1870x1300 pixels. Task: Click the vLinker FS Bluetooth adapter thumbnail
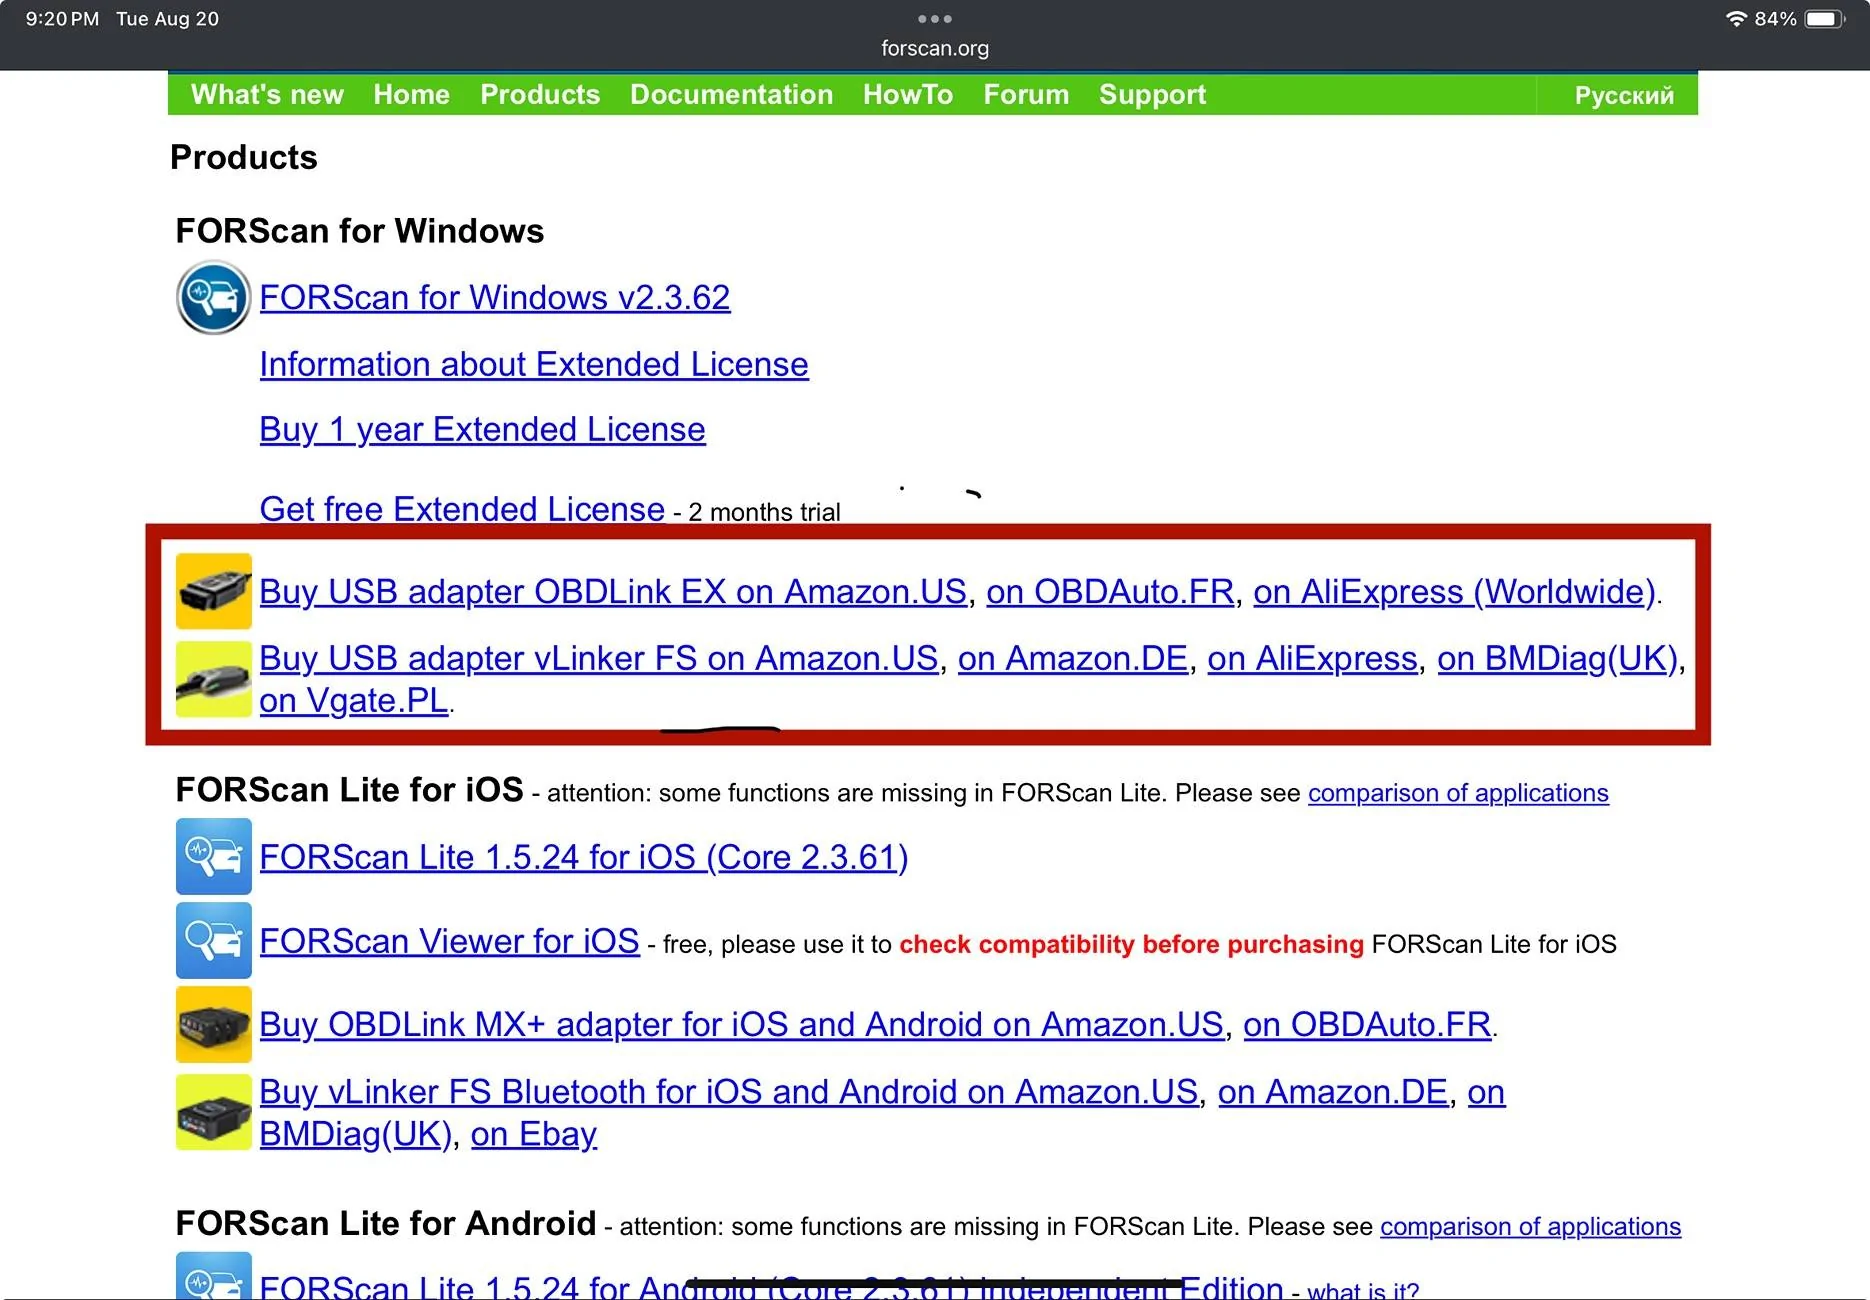click(x=213, y=1112)
